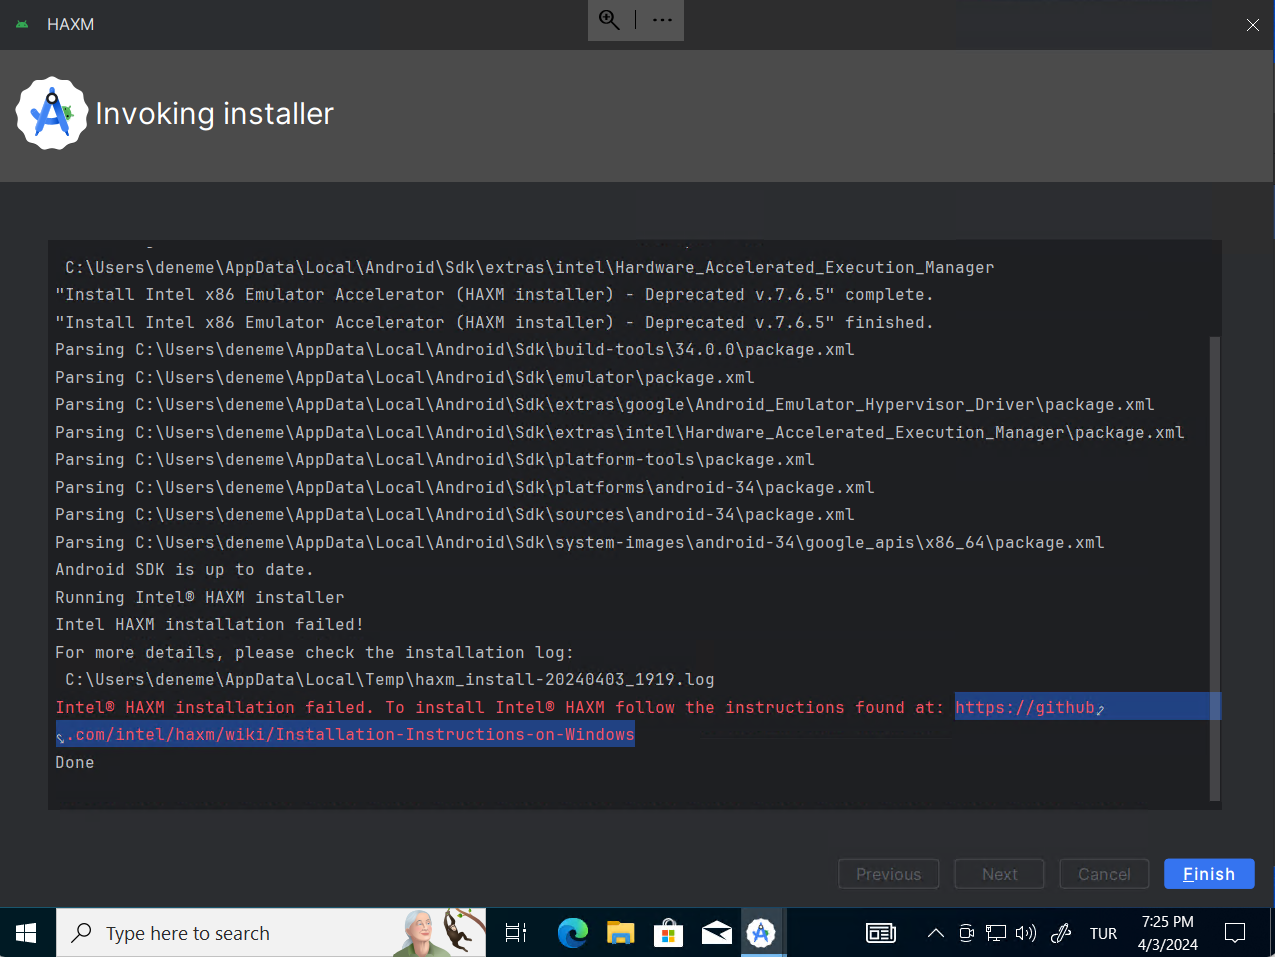
Task: Click the build-tools 34.0.0 parsing line
Action: click(x=455, y=349)
